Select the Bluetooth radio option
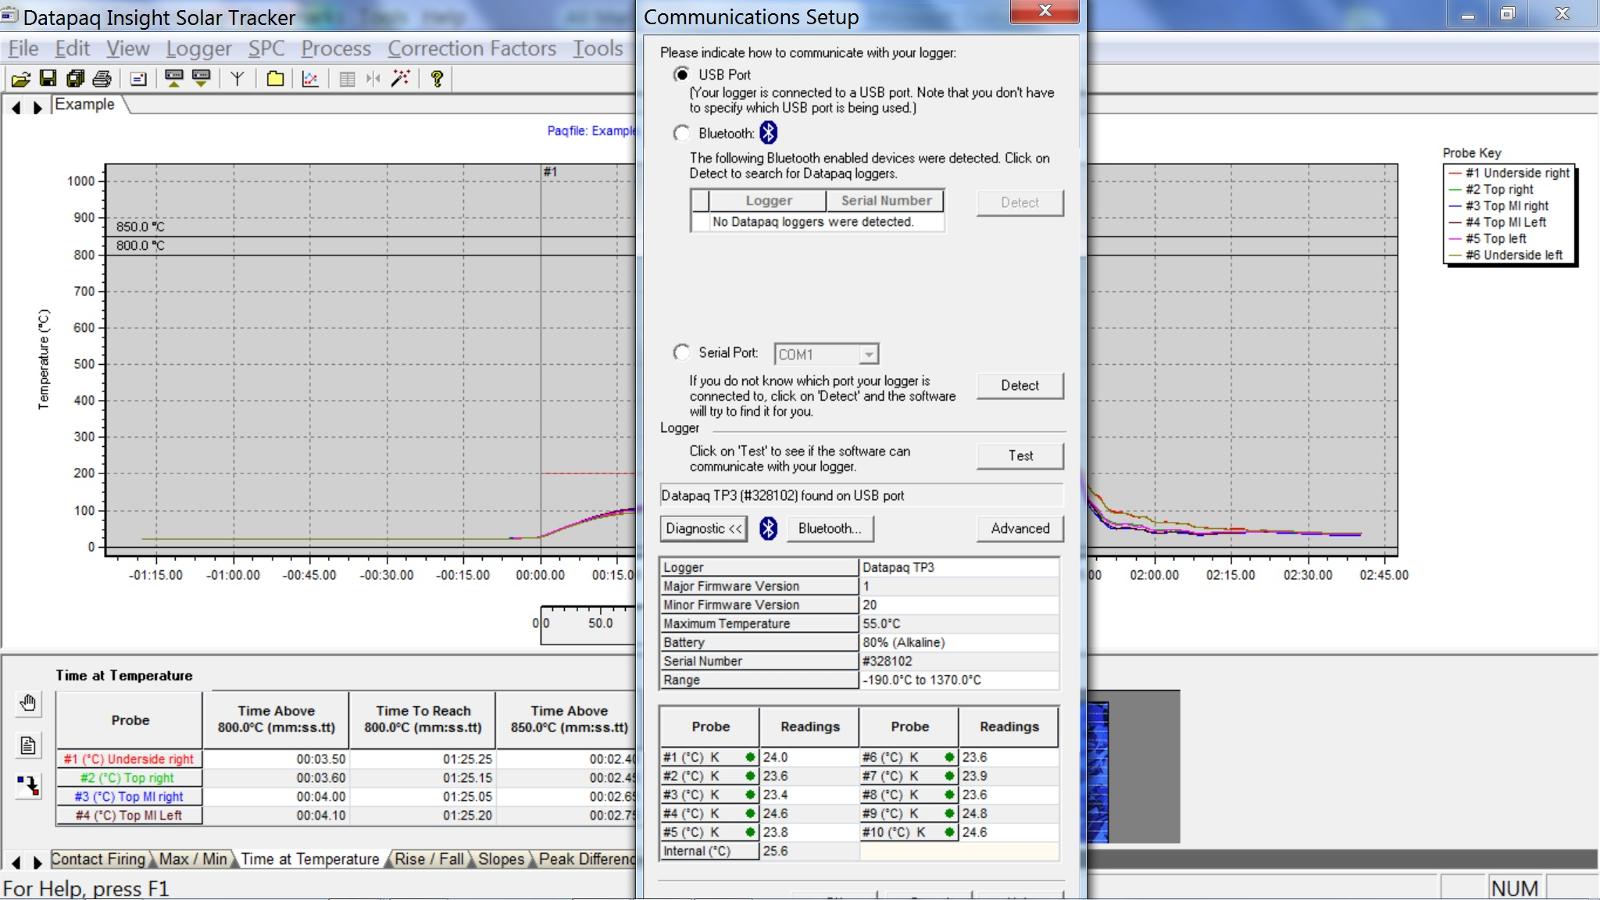Screen dimensions: 1600x900 pyautogui.click(x=682, y=133)
